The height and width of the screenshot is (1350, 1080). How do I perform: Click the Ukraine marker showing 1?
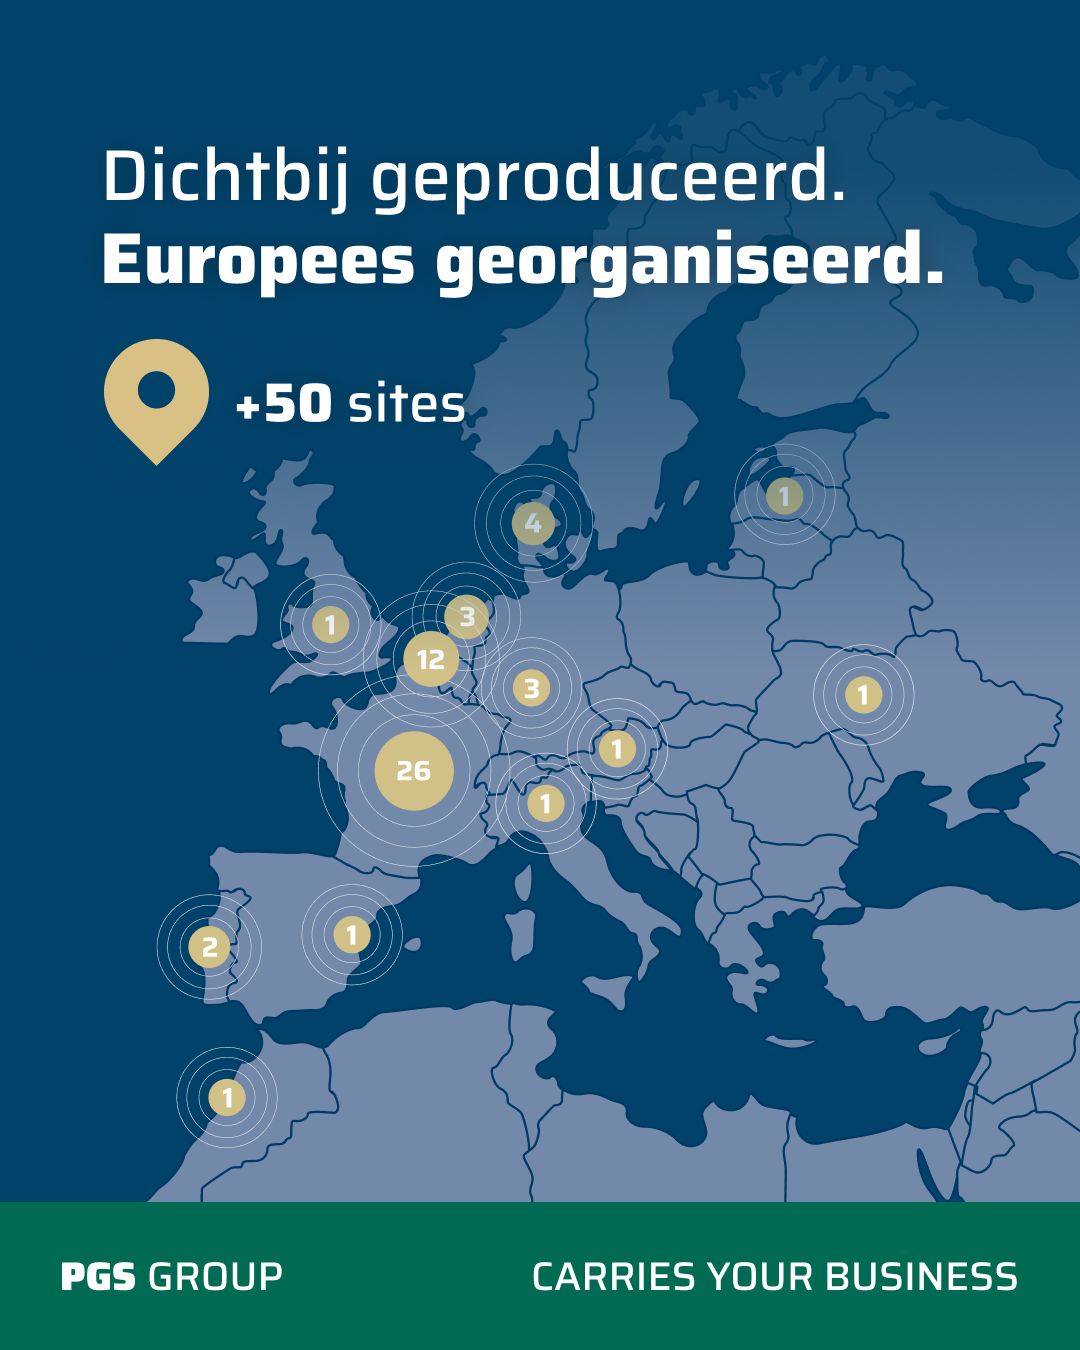(863, 694)
